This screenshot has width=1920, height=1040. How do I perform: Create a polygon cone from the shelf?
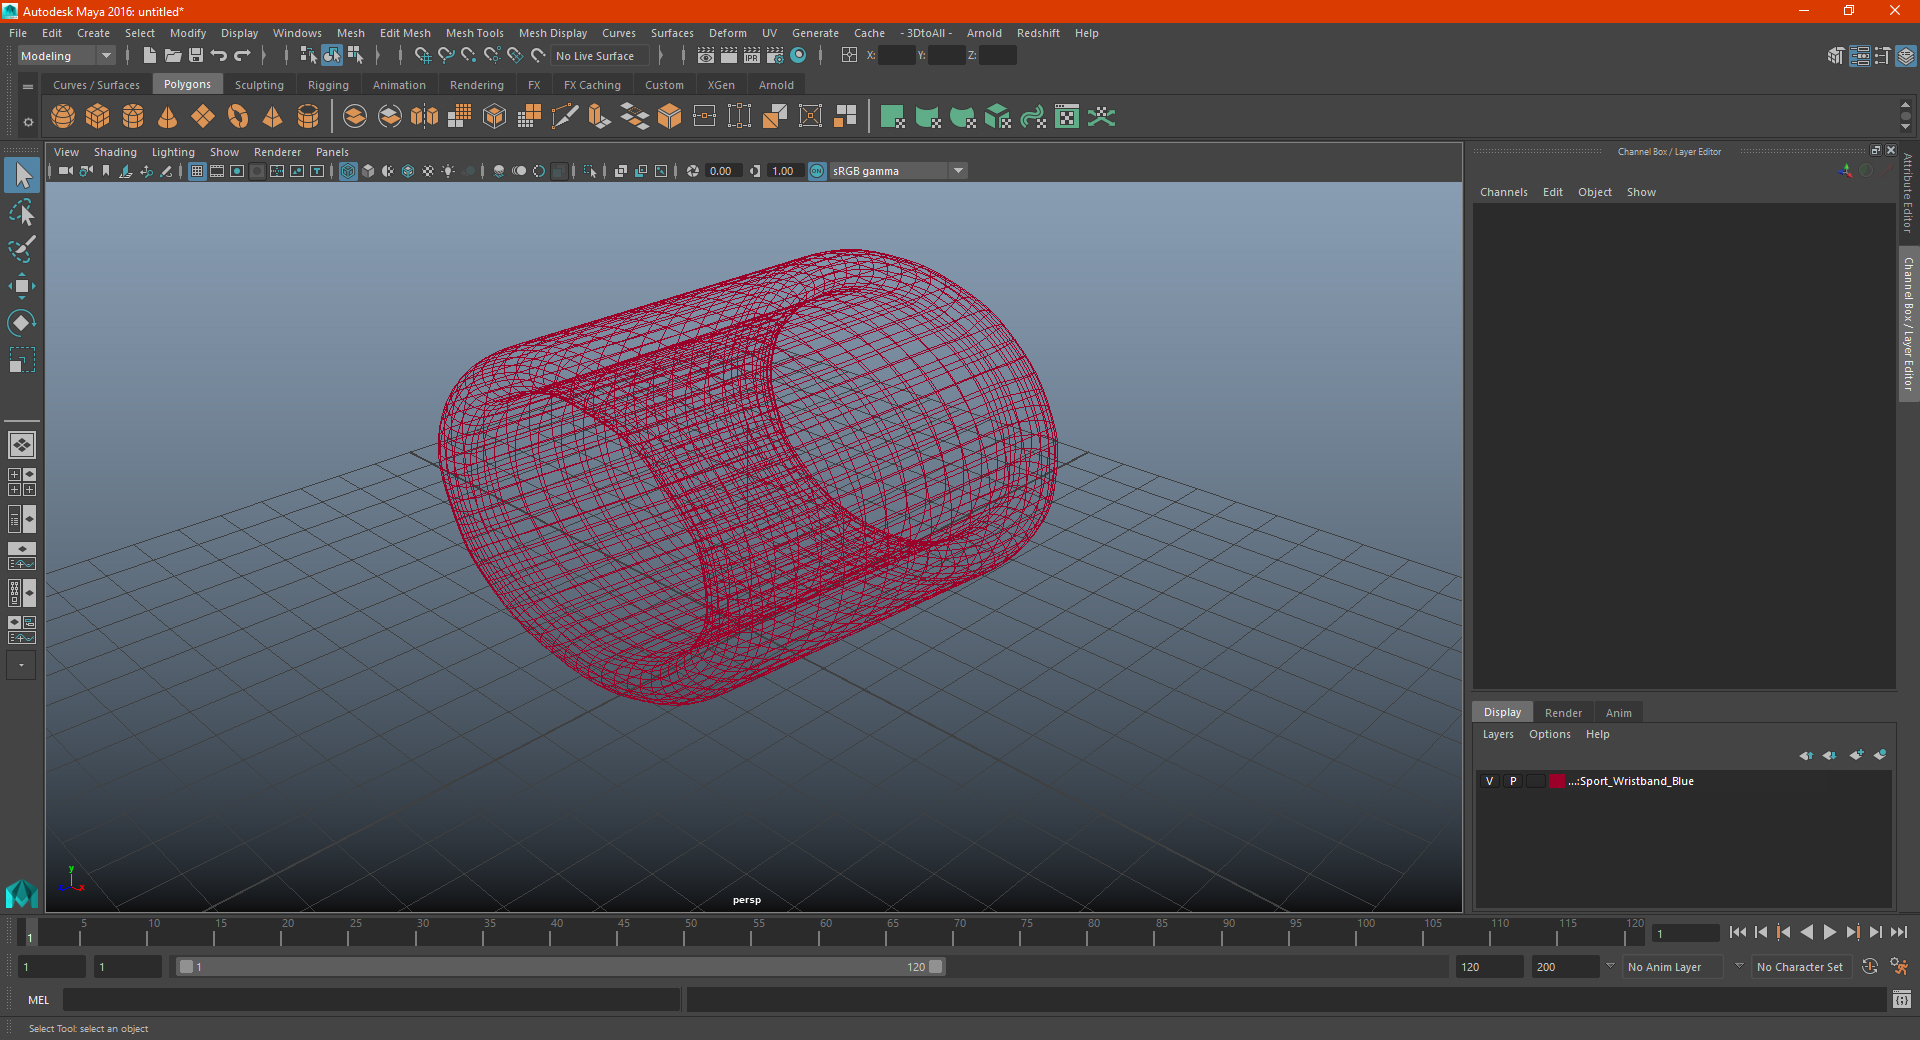[168, 117]
